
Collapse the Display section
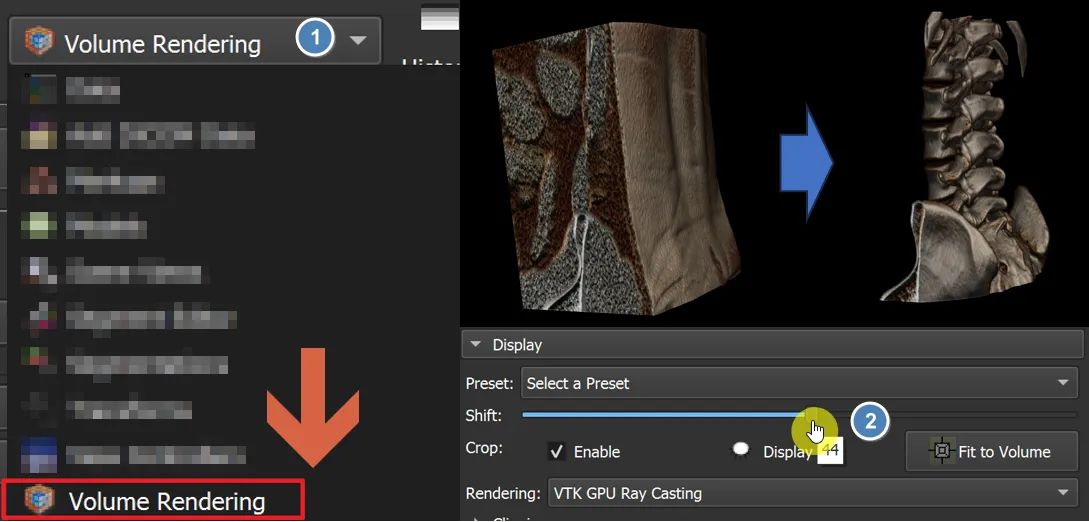[x=774, y=345]
